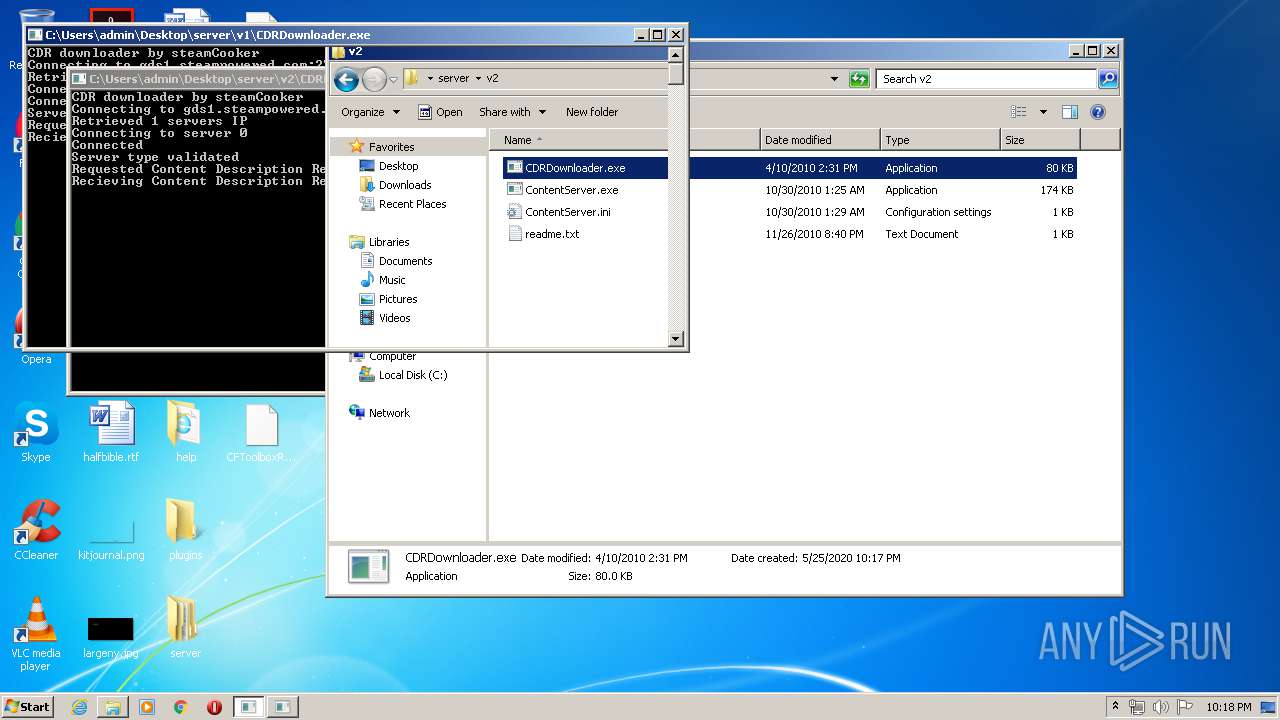Open Explorer help question mark icon
1280x720 pixels.
[x=1098, y=112]
